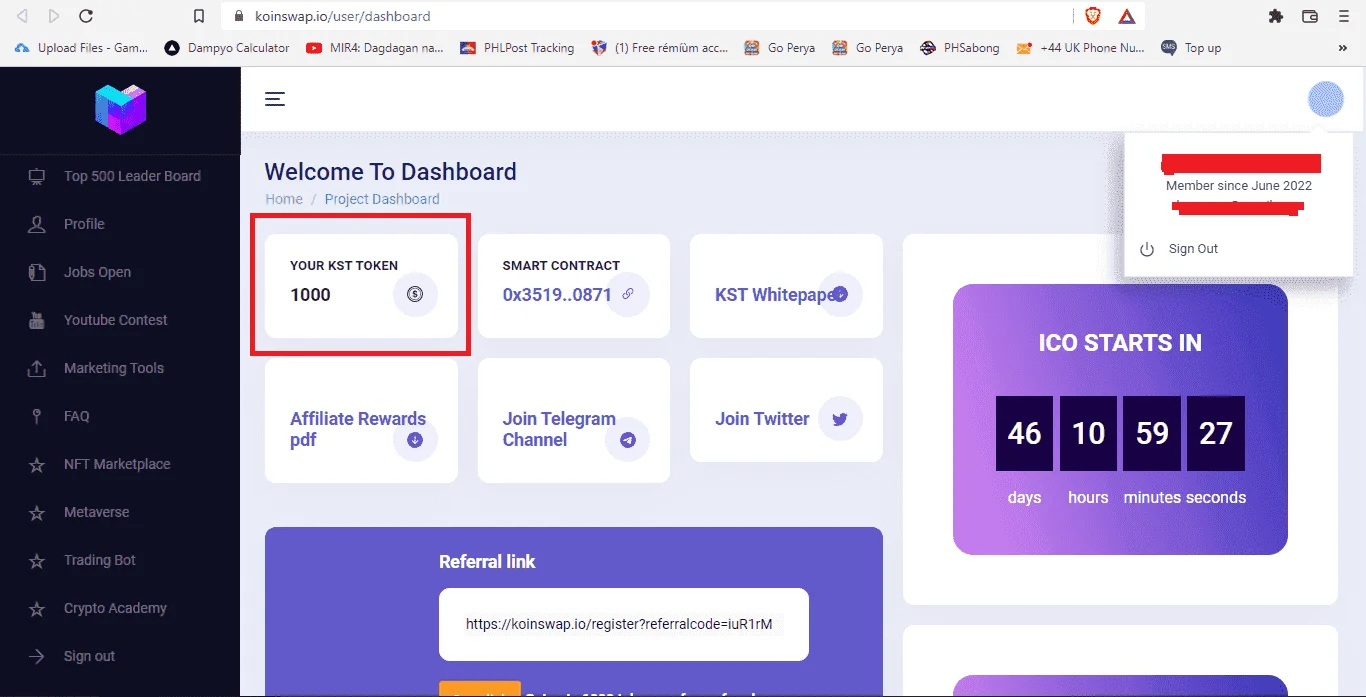Reload the page with browser refresh

[86, 16]
